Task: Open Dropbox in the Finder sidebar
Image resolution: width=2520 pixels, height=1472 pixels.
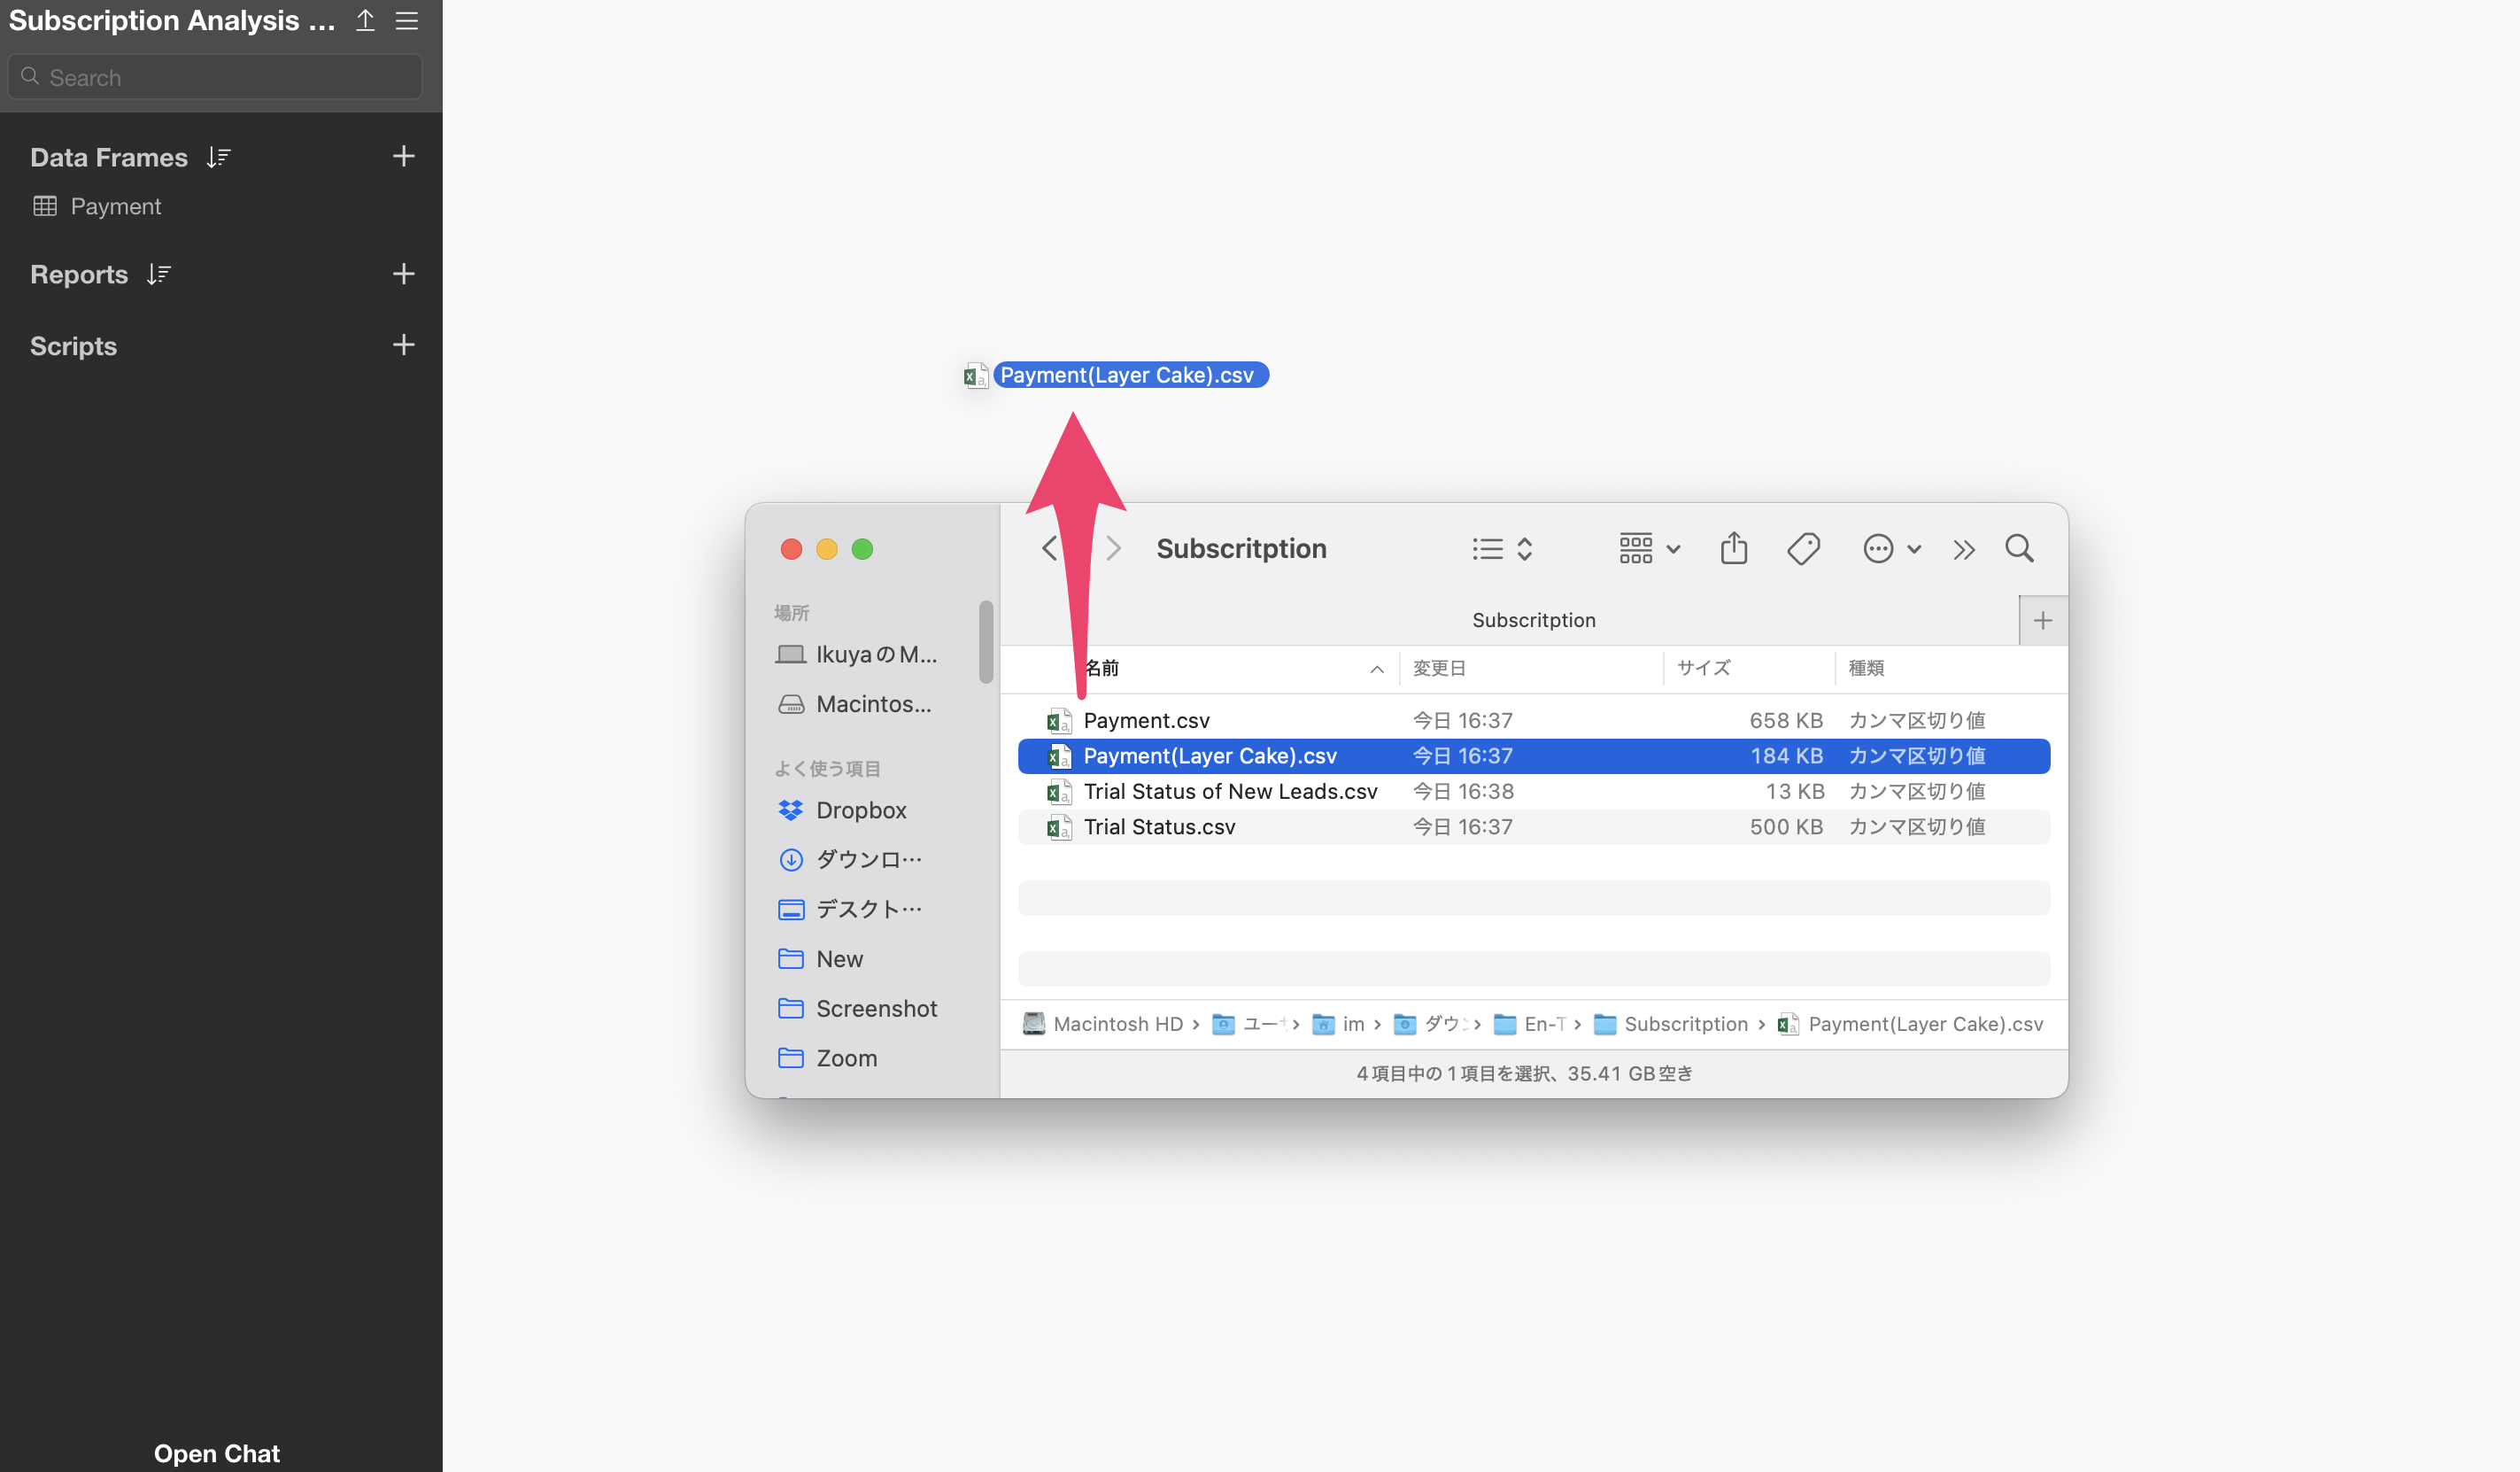Action: (860, 810)
